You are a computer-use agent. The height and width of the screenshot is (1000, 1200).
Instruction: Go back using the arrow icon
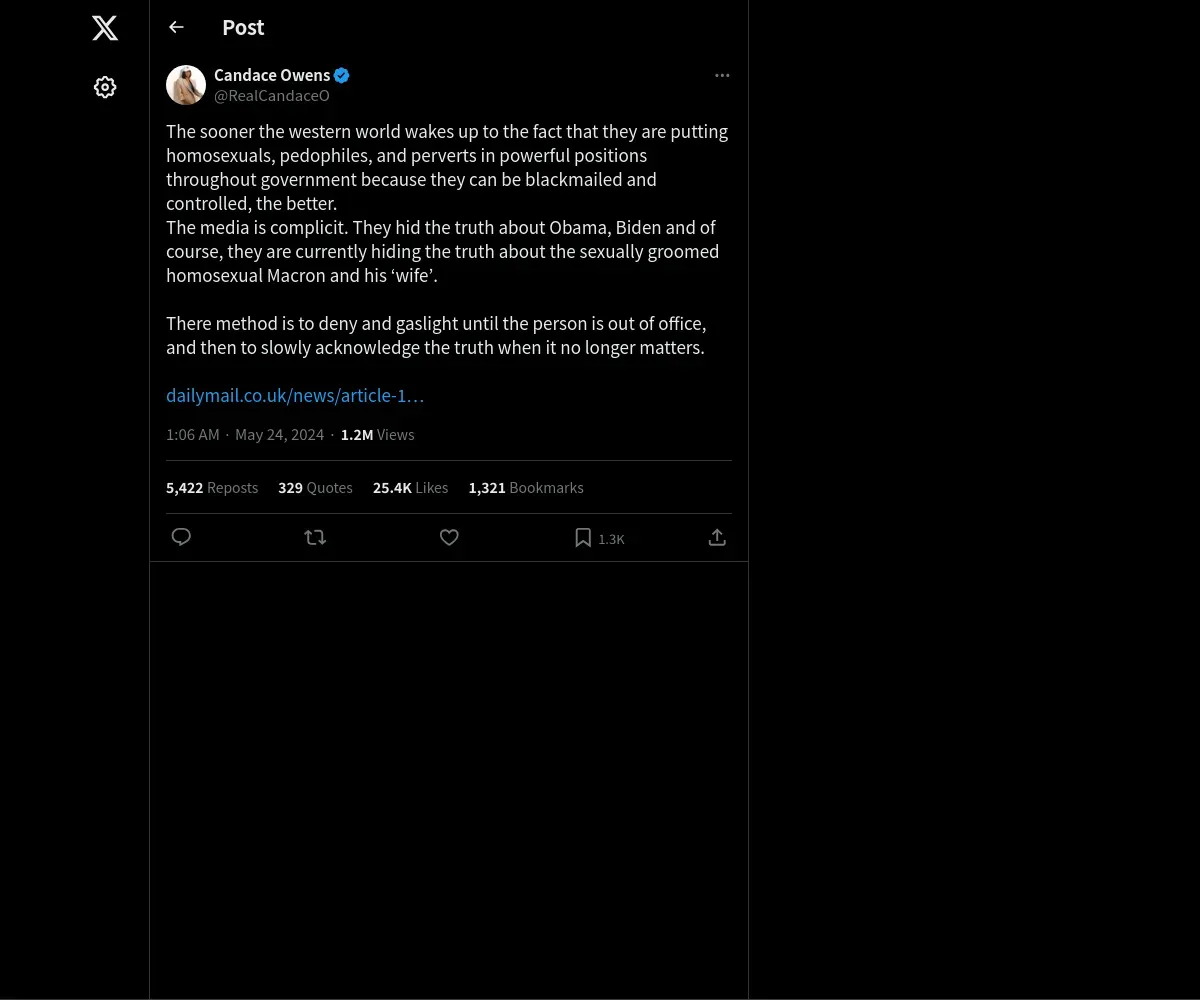[176, 27]
